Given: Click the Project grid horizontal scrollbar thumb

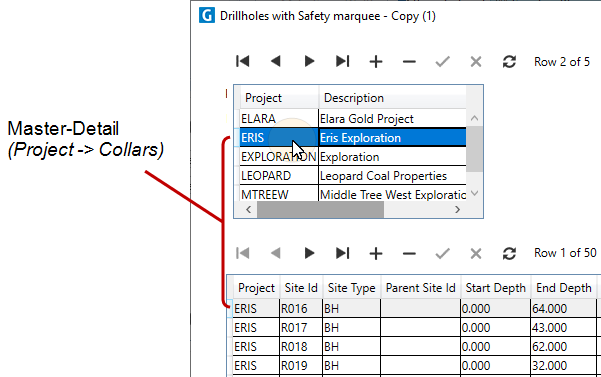Looking at the screenshot, I should 320,210.
